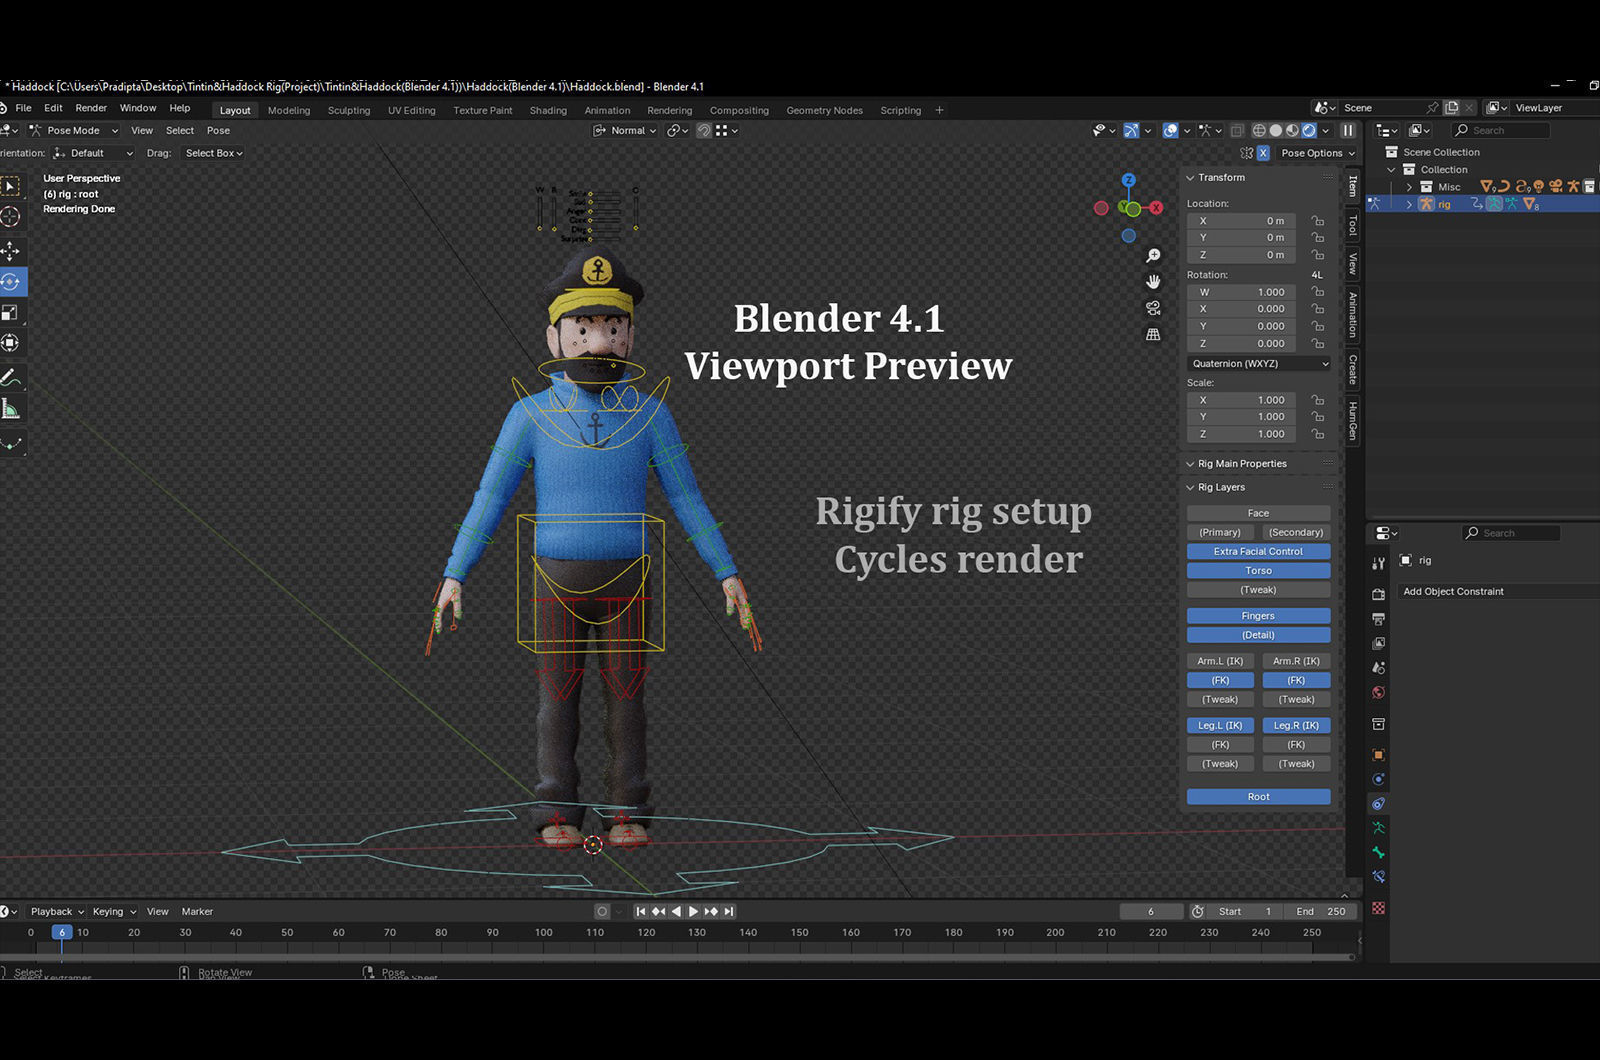Image resolution: width=1600 pixels, height=1060 pixels.
Task: Open the Pose header menu
Action: [x=218, y=130]
